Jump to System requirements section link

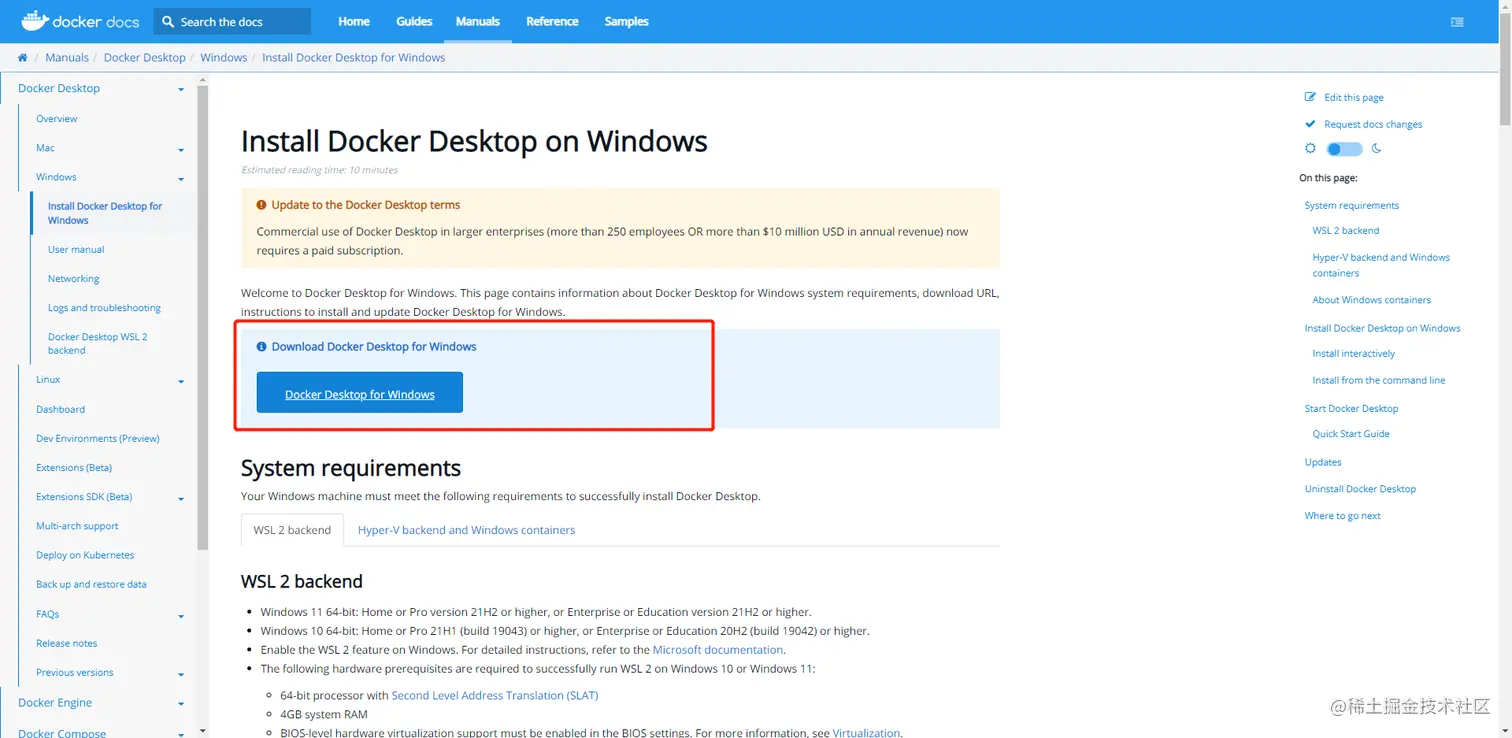1352,206
